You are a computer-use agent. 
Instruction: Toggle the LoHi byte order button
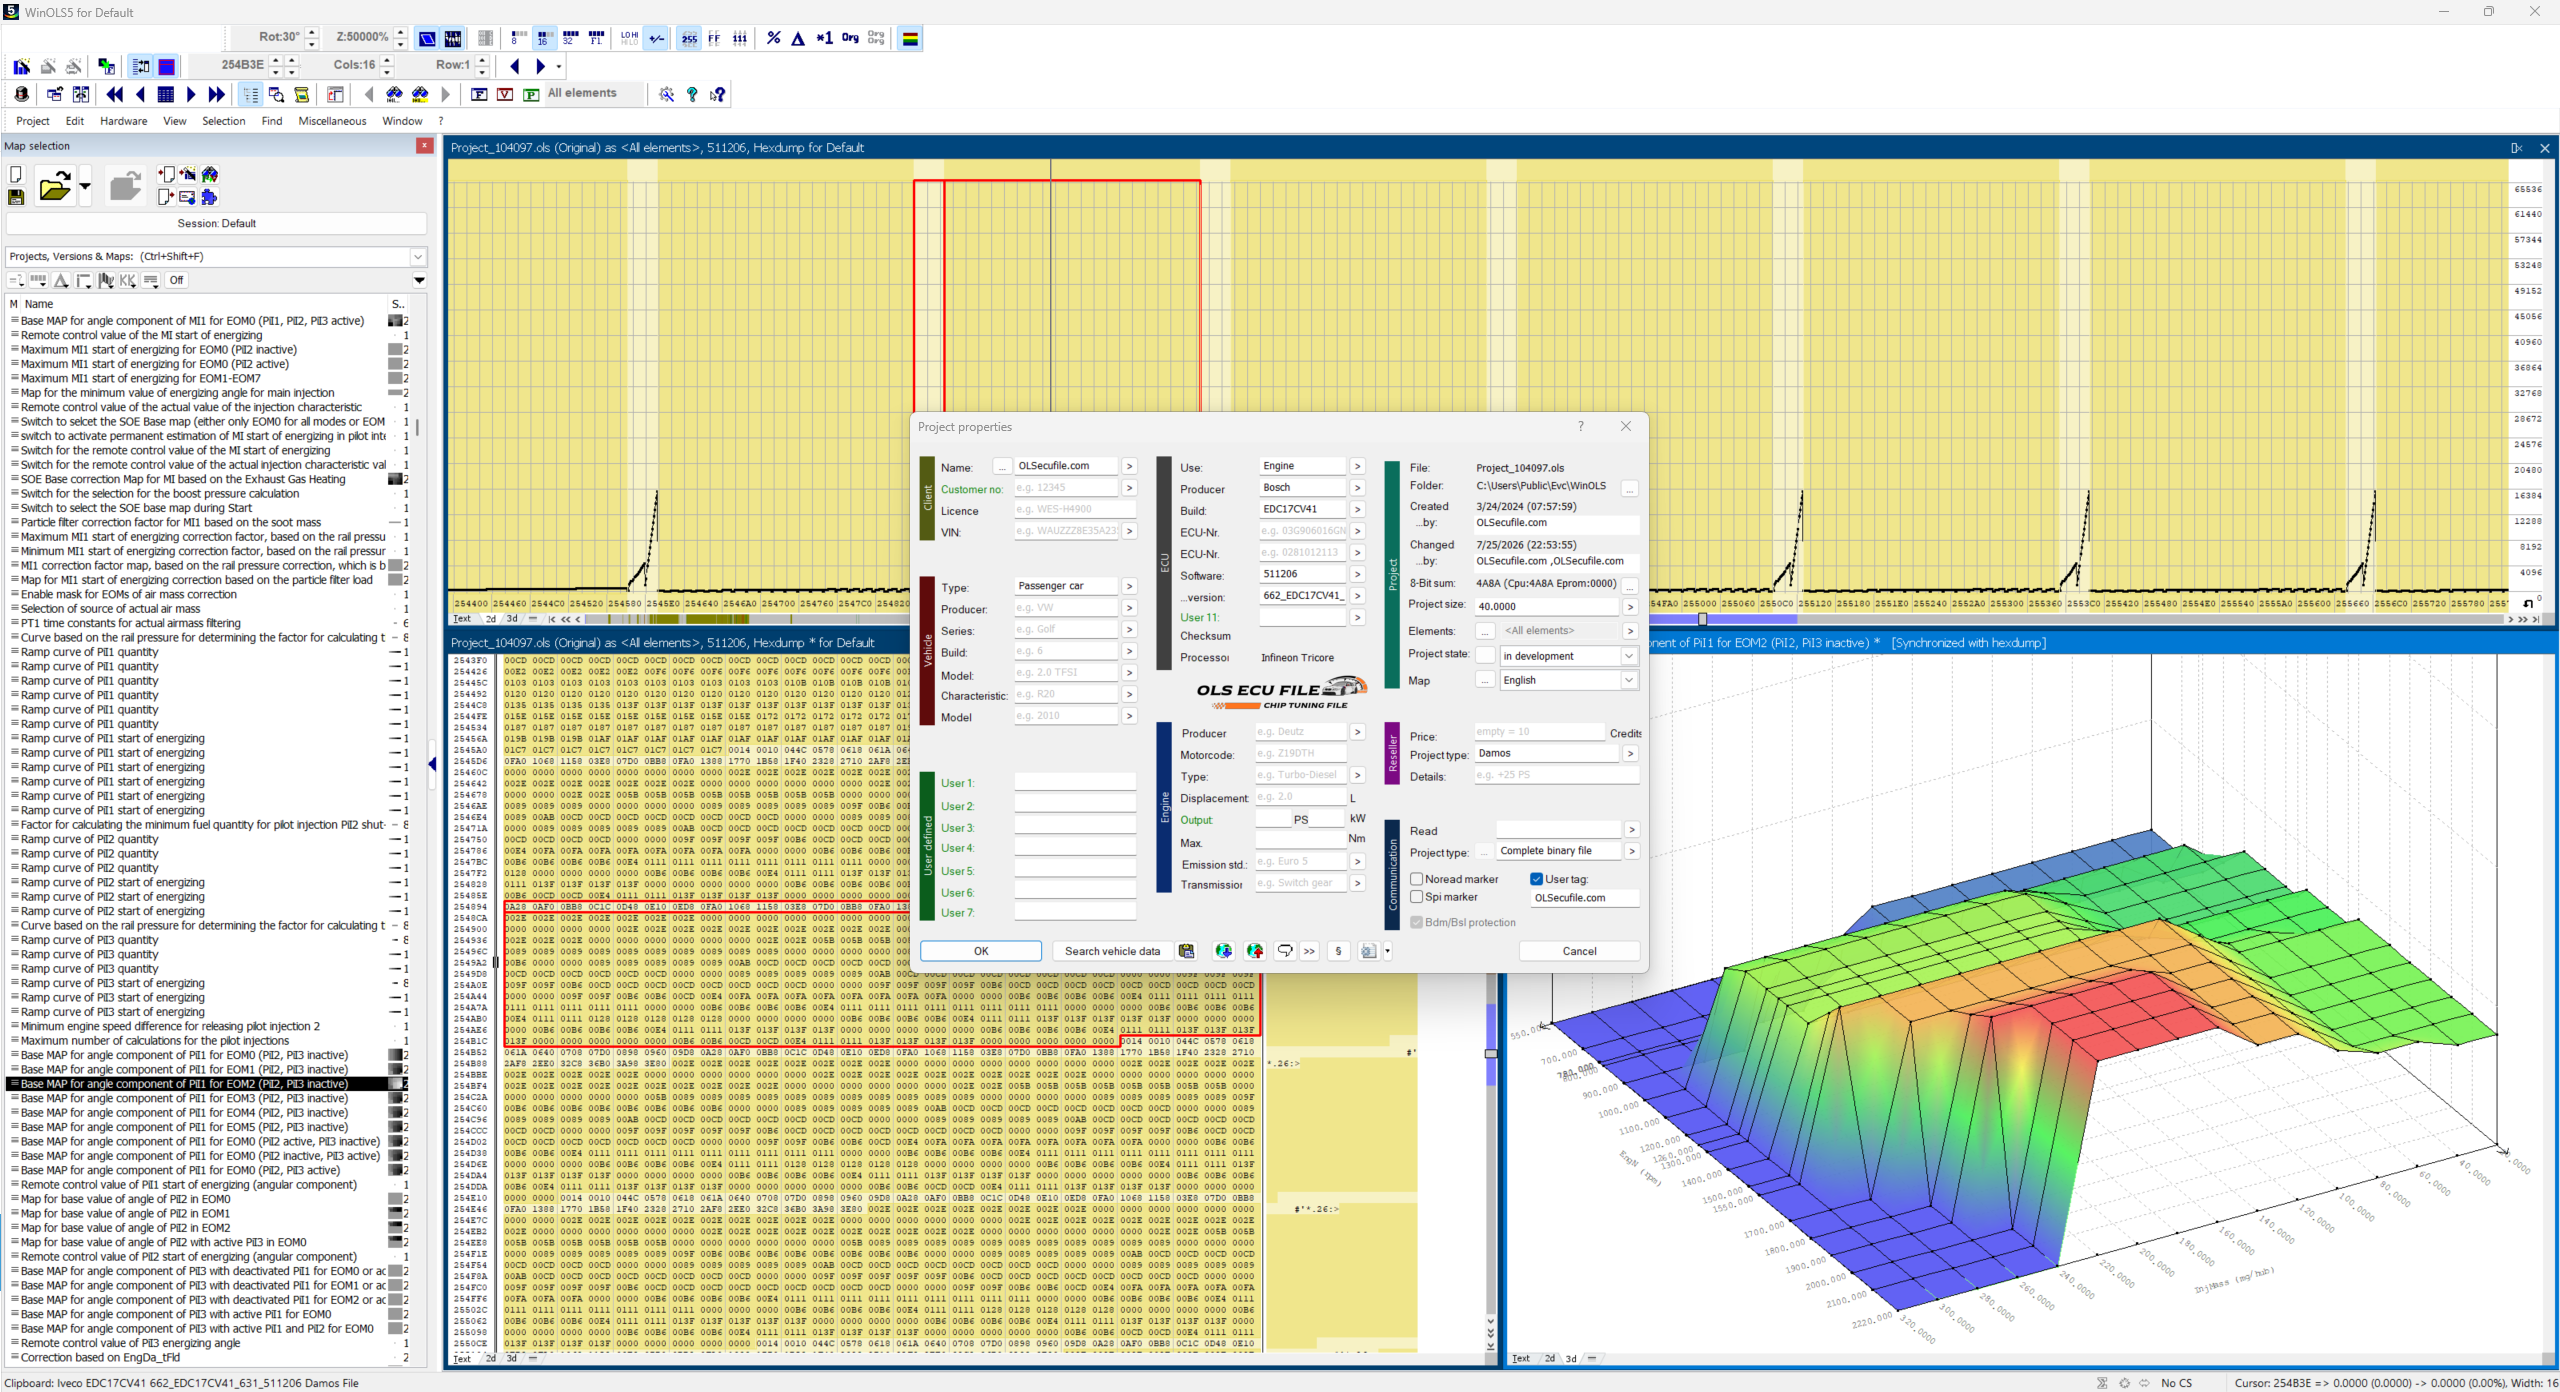(x=629, y=38)
